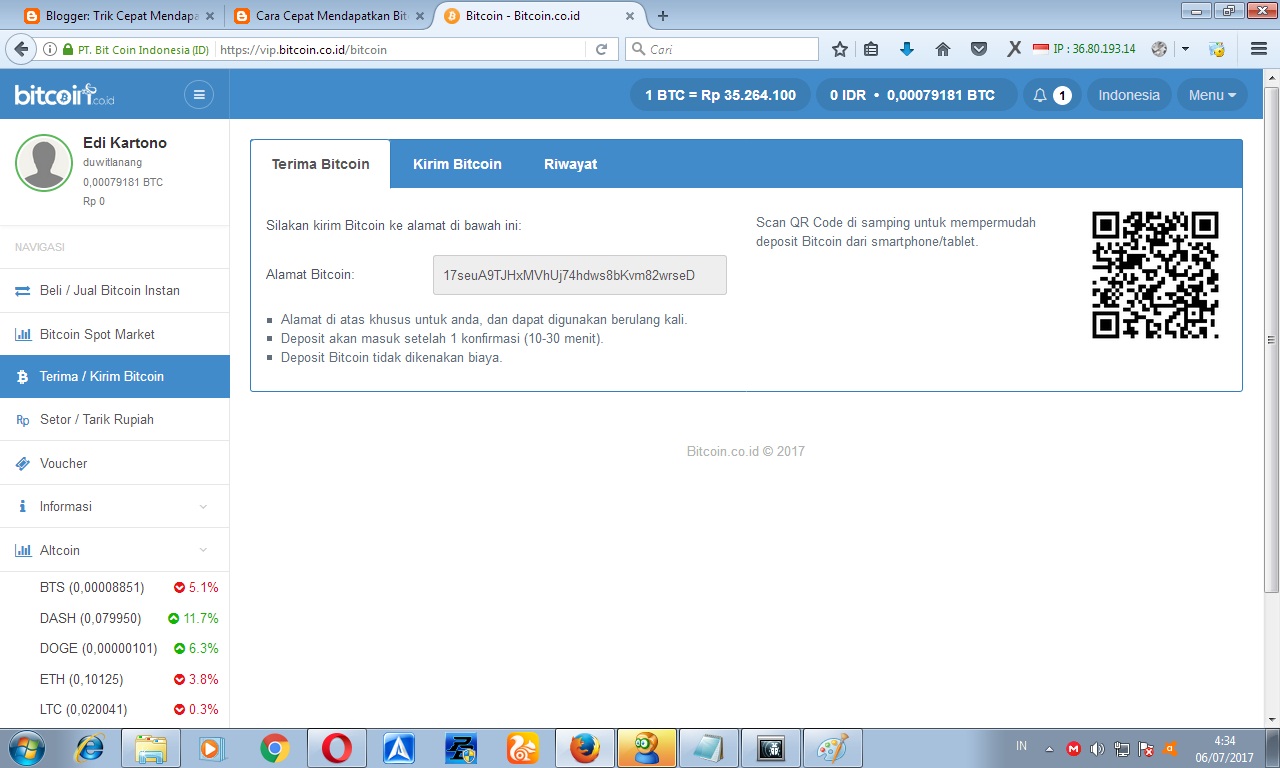This screenshot has width=1280, height=768.
Task: Click the Edi Kartono name
Action: 125,143
